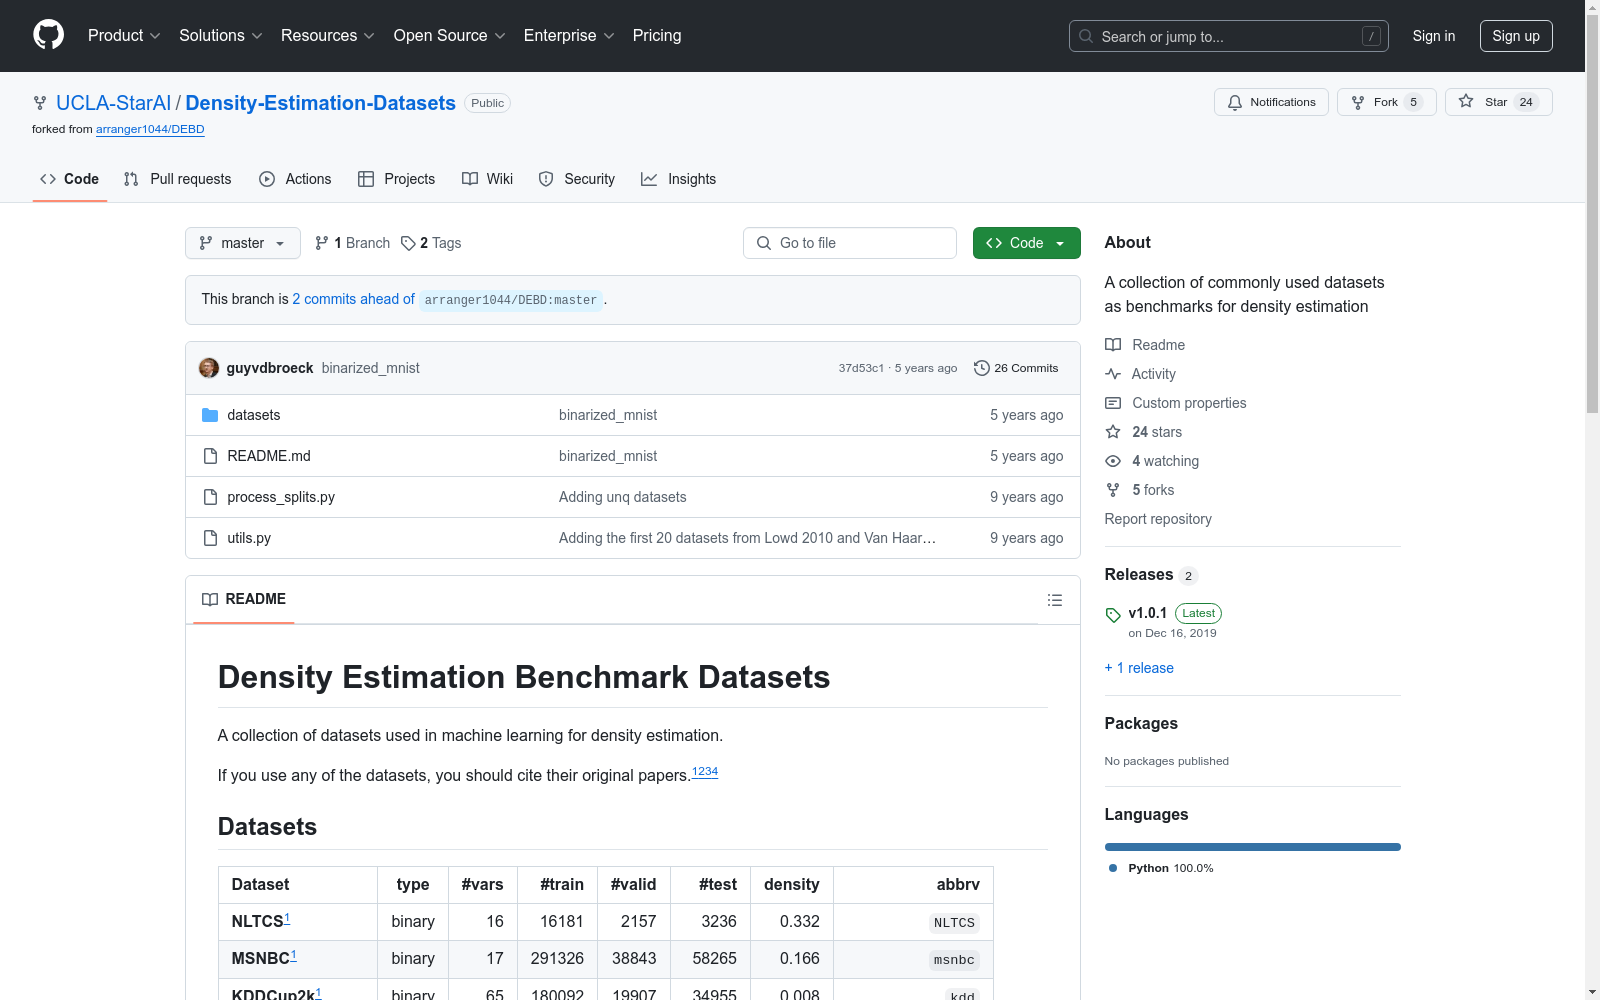The width and height of the screenshot is (1600, 1000).
Task: Open the Activity link in About
Action: point(1140,374)
